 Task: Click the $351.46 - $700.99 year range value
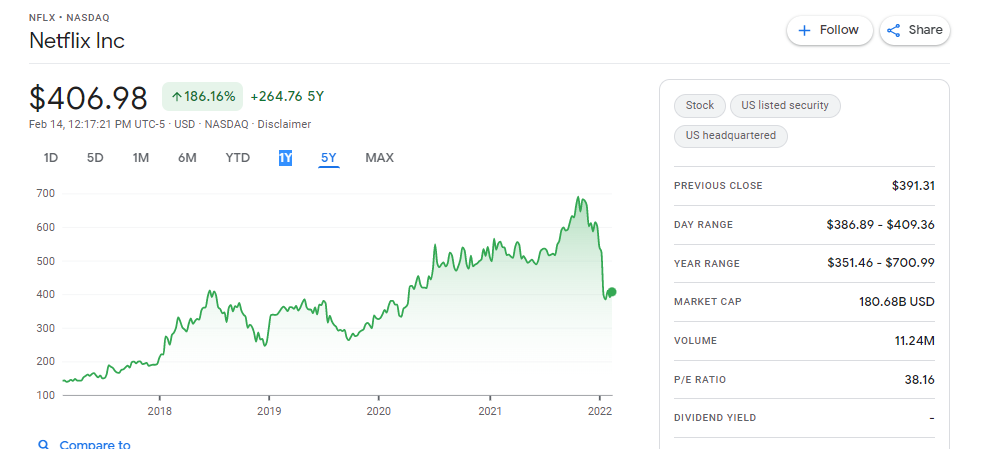coord(881,263)
